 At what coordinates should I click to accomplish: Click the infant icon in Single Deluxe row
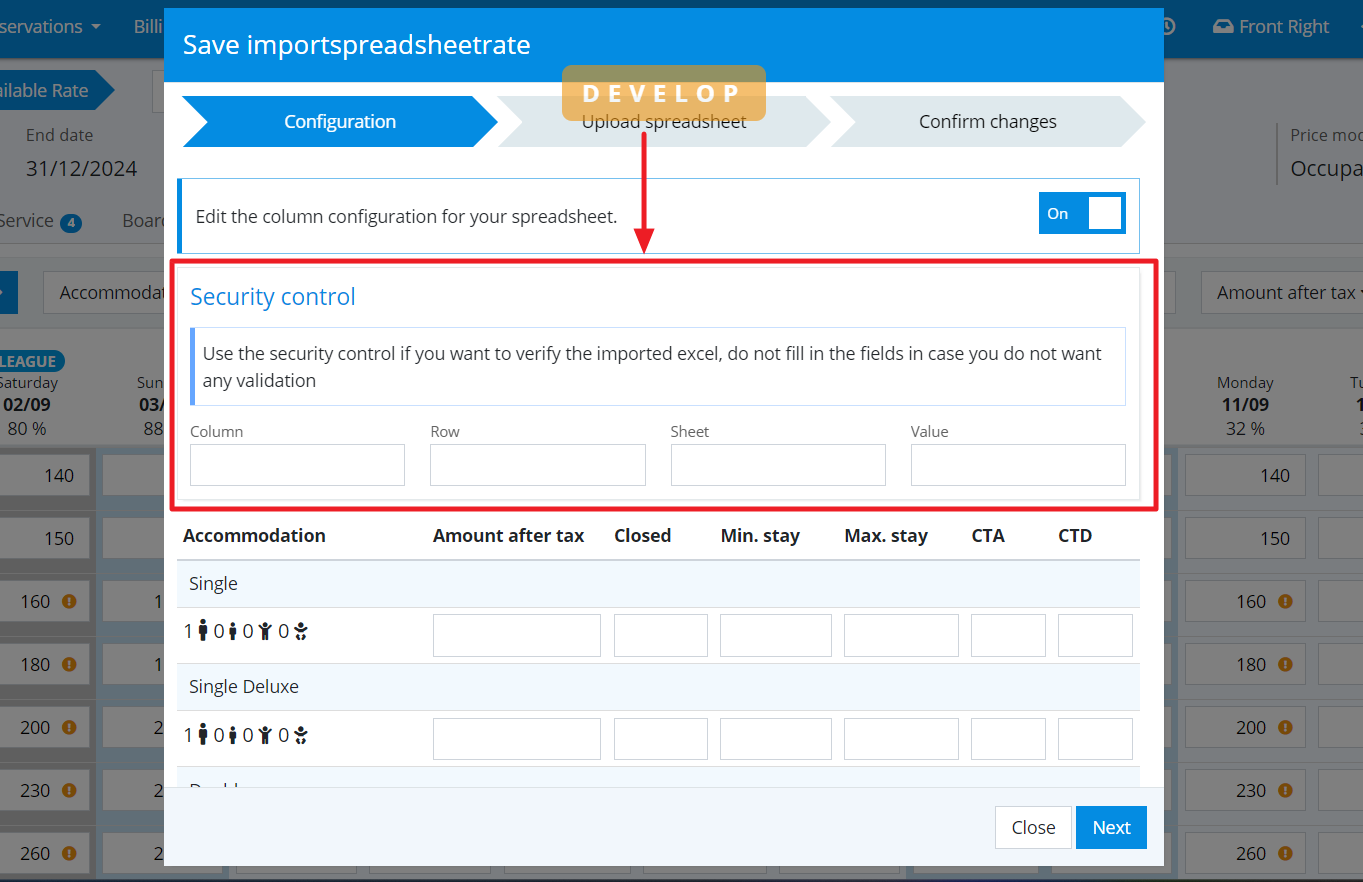click(x=300, y=736)
